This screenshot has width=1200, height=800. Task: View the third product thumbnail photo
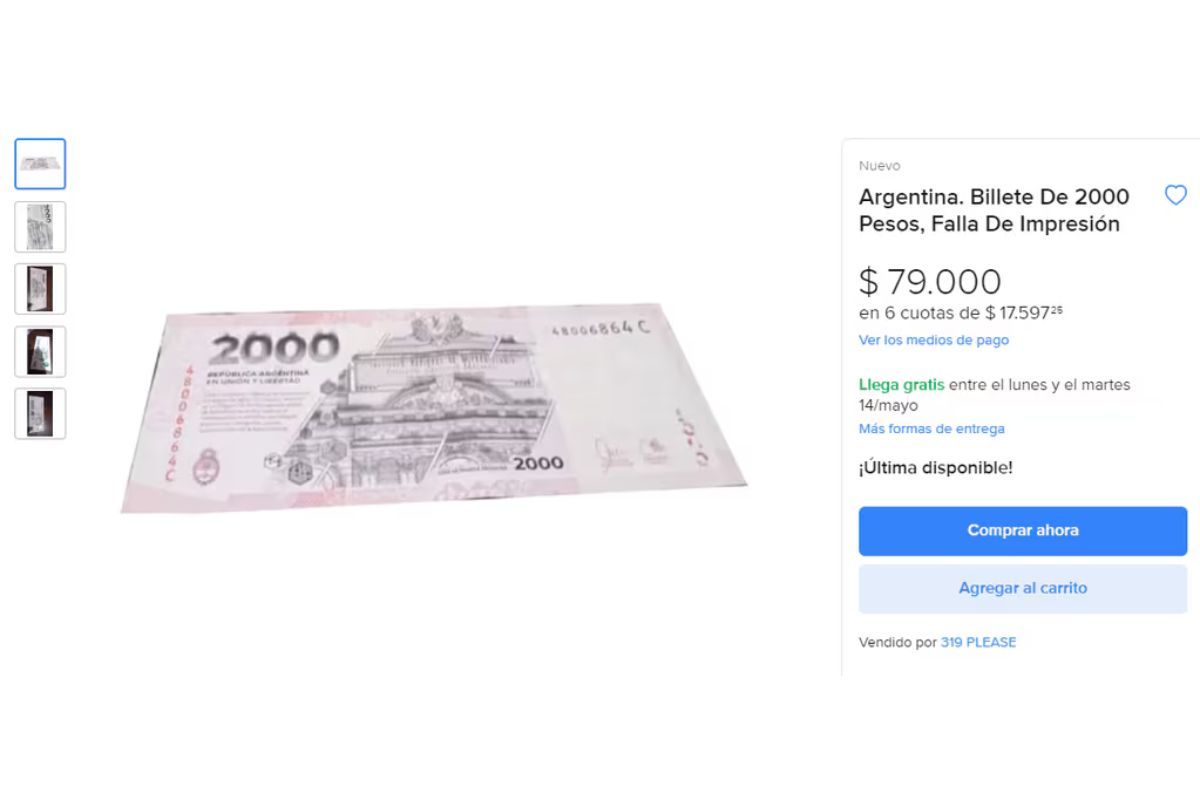click(40, 289)
